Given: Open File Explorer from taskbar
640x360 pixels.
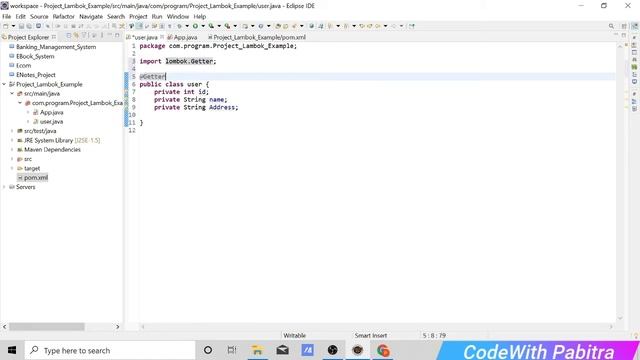Looking at the screenshot, I should click(x=257, y=350).
